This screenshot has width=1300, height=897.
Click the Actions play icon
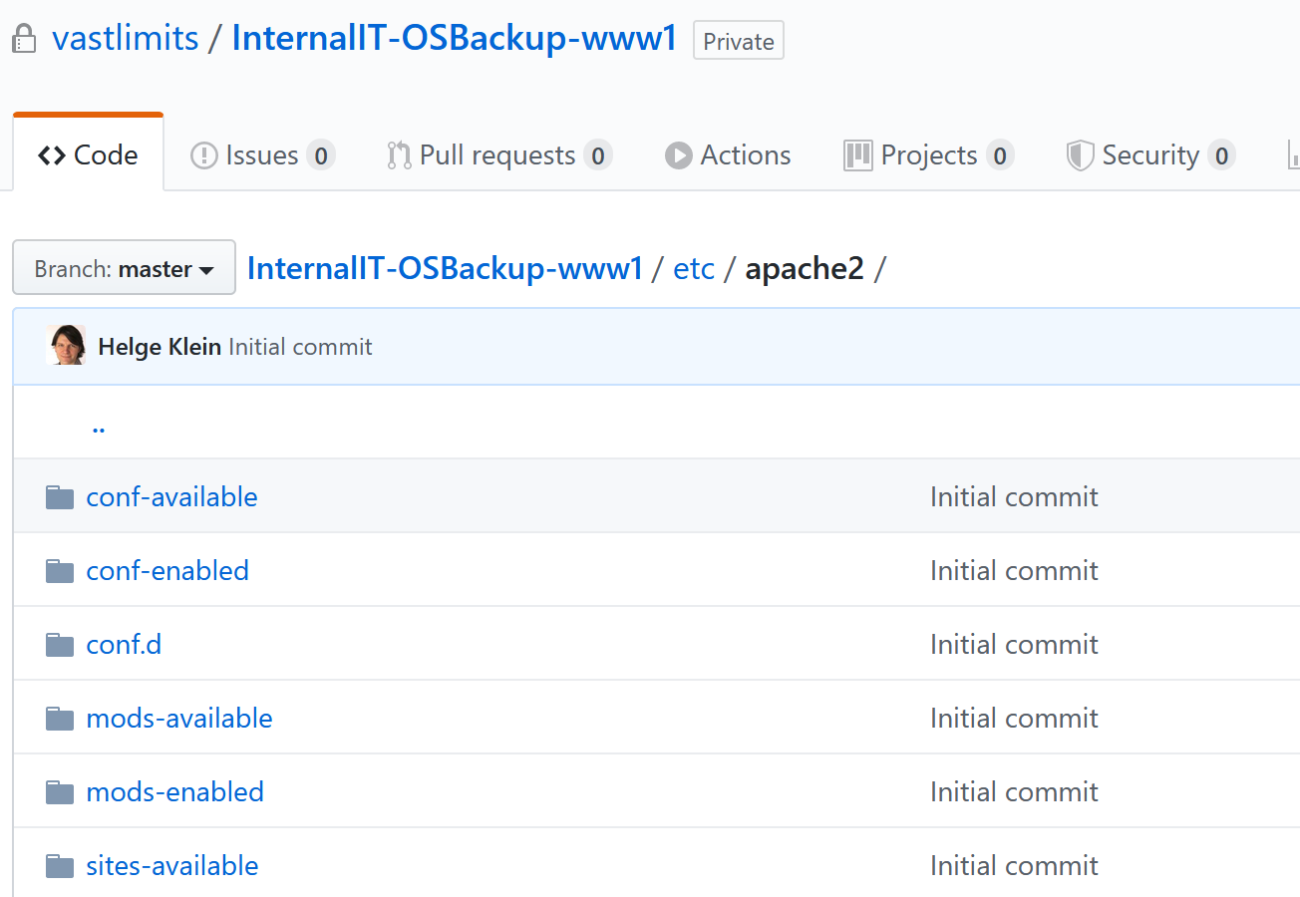point(678,155)
